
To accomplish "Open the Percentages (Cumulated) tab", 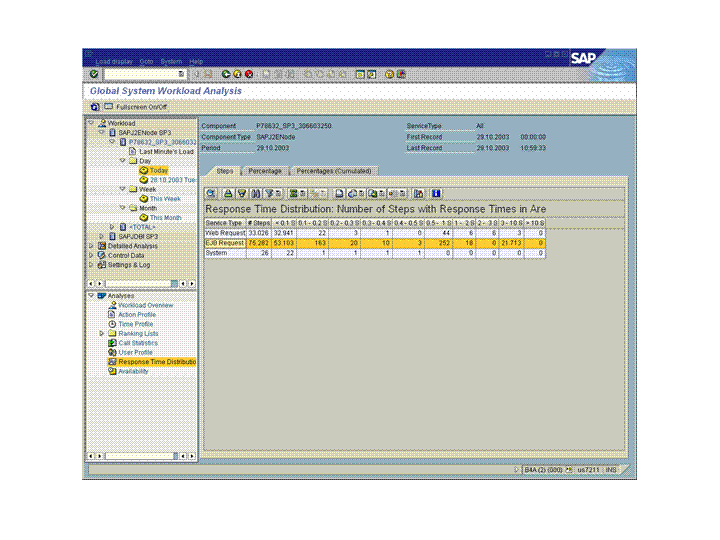I will click(x=333, y=171).
